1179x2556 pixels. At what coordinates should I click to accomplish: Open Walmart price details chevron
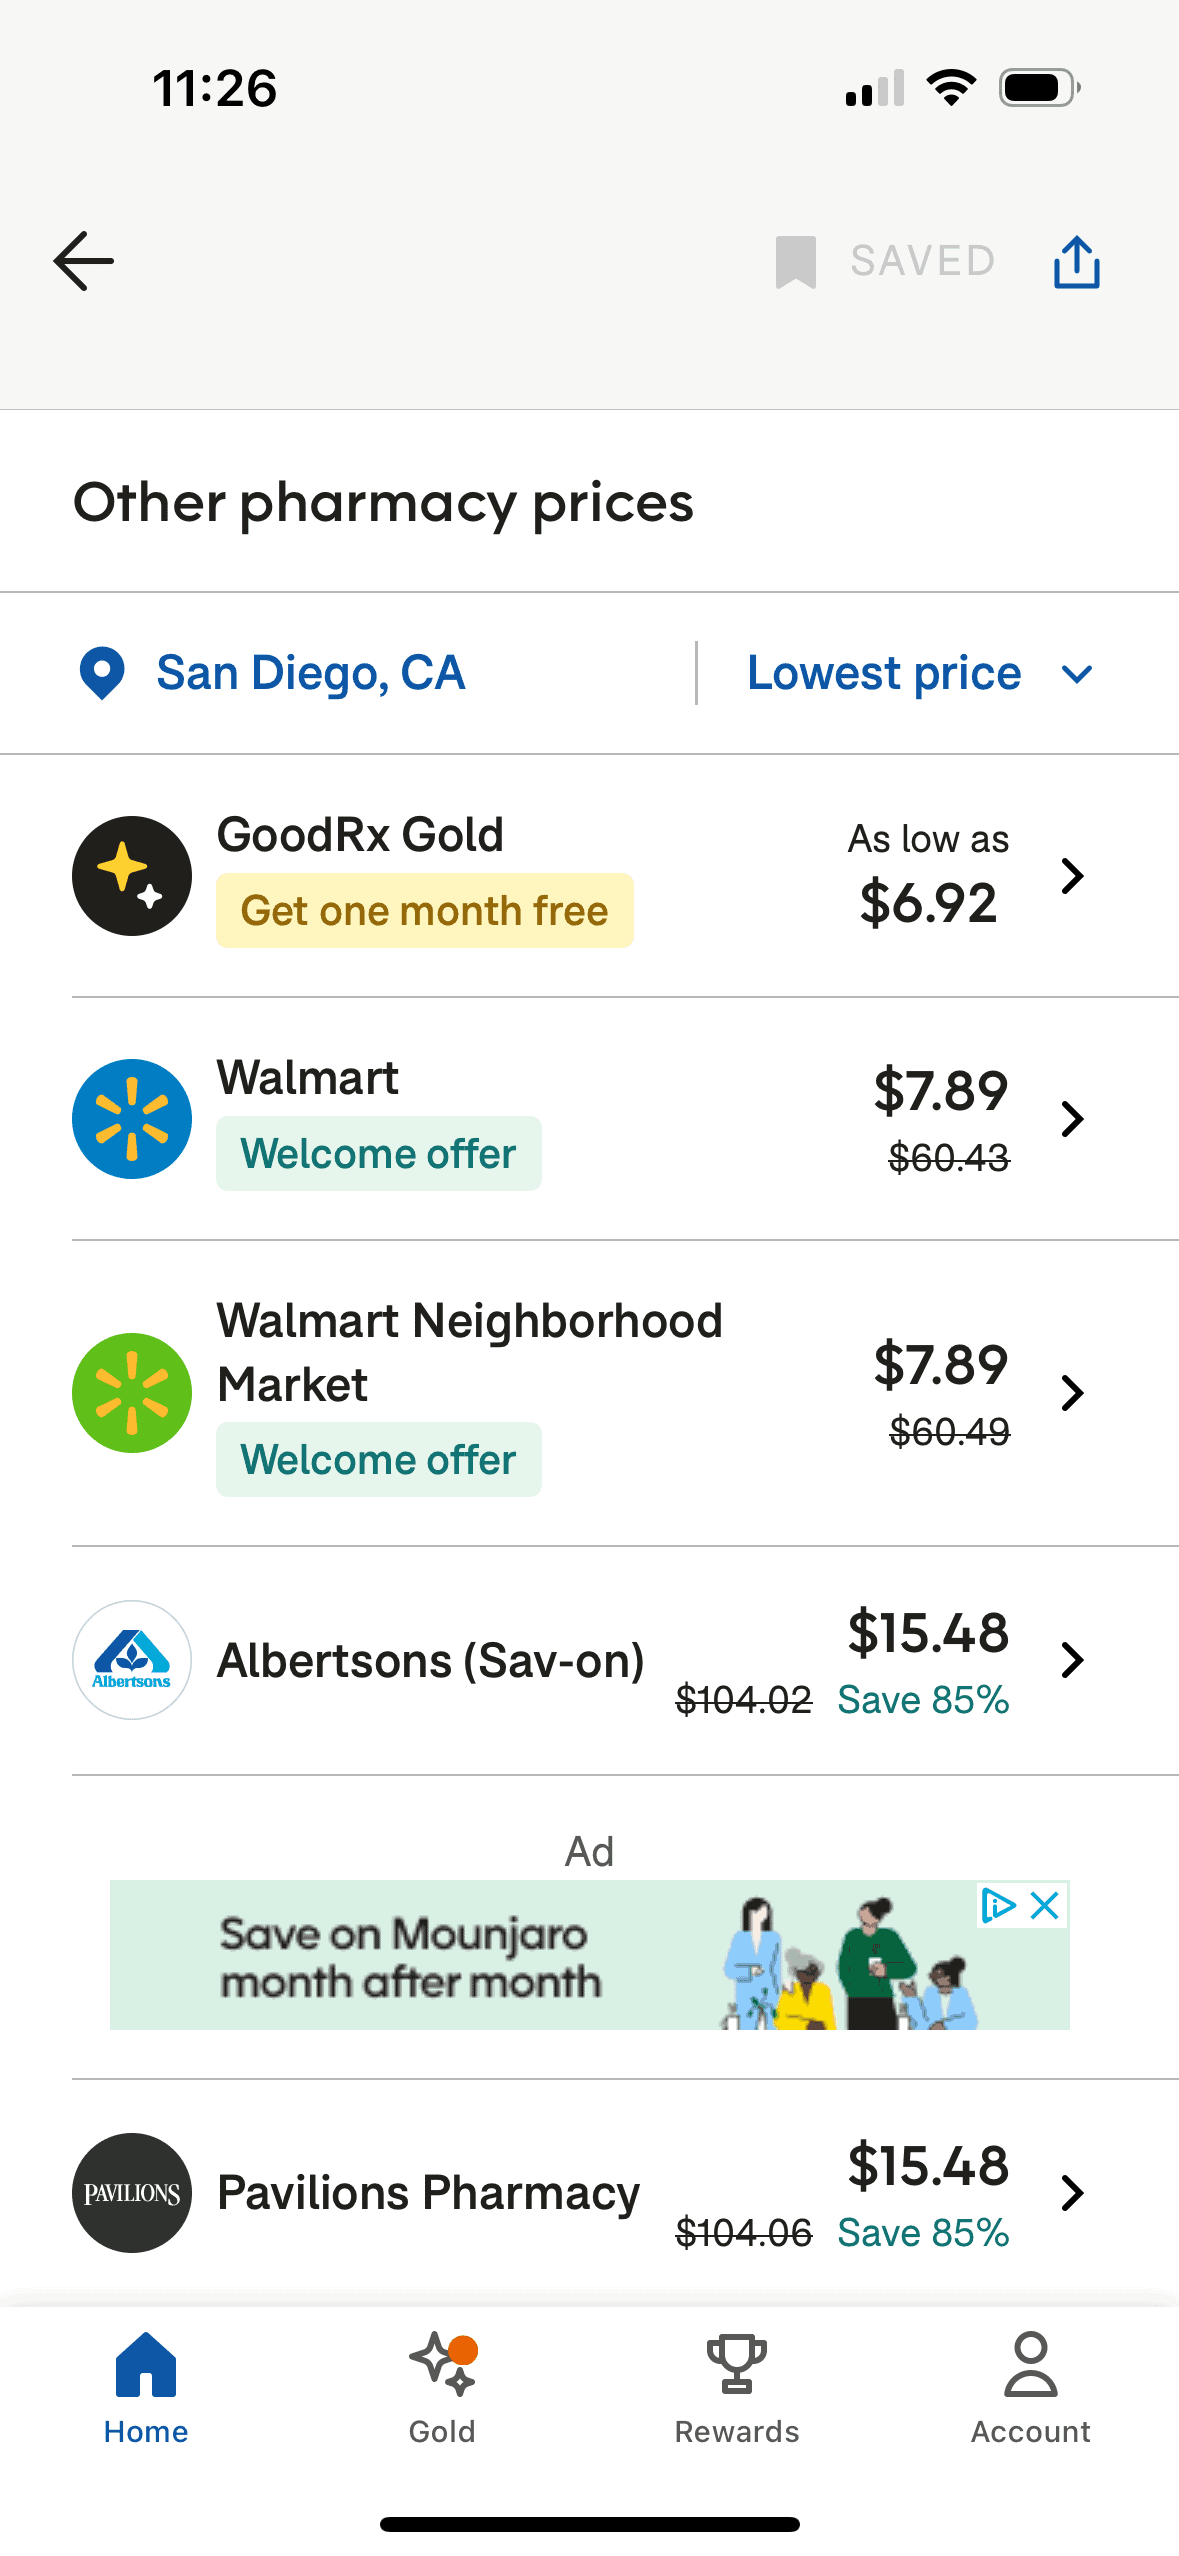point(1072,1119)
